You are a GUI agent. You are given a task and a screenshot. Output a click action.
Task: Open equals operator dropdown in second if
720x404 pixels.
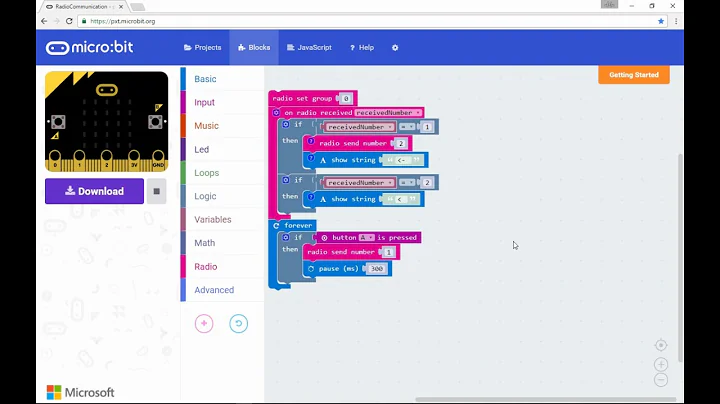(x=407, y=183)
